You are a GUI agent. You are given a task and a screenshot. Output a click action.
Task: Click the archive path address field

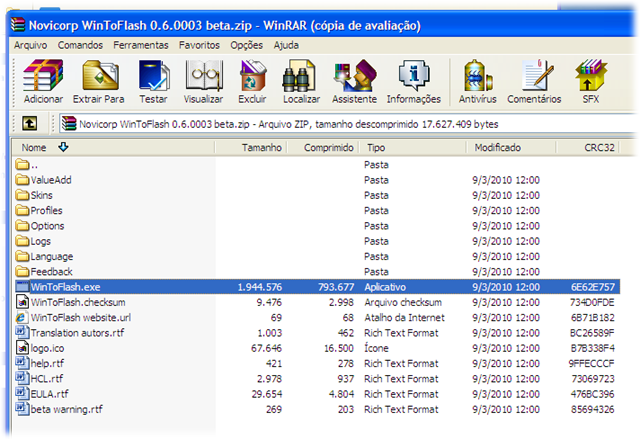pos(347,124)
